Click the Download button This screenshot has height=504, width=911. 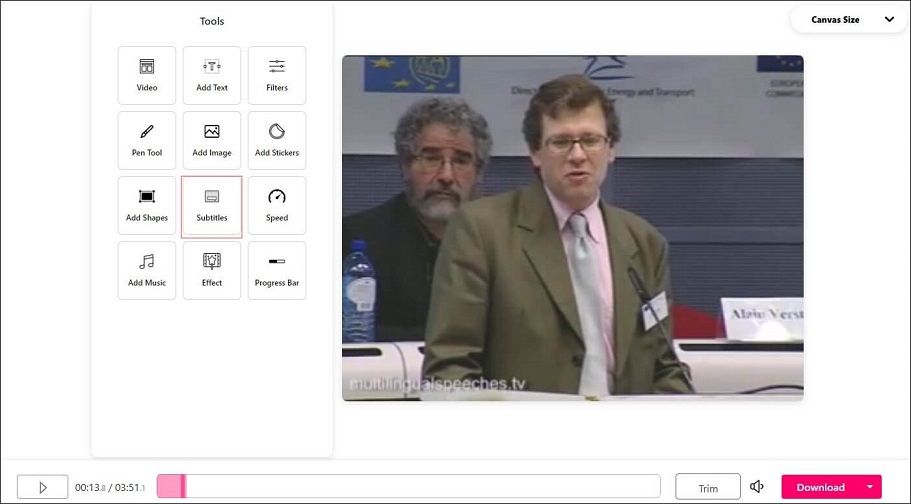(x=820, y=487)
